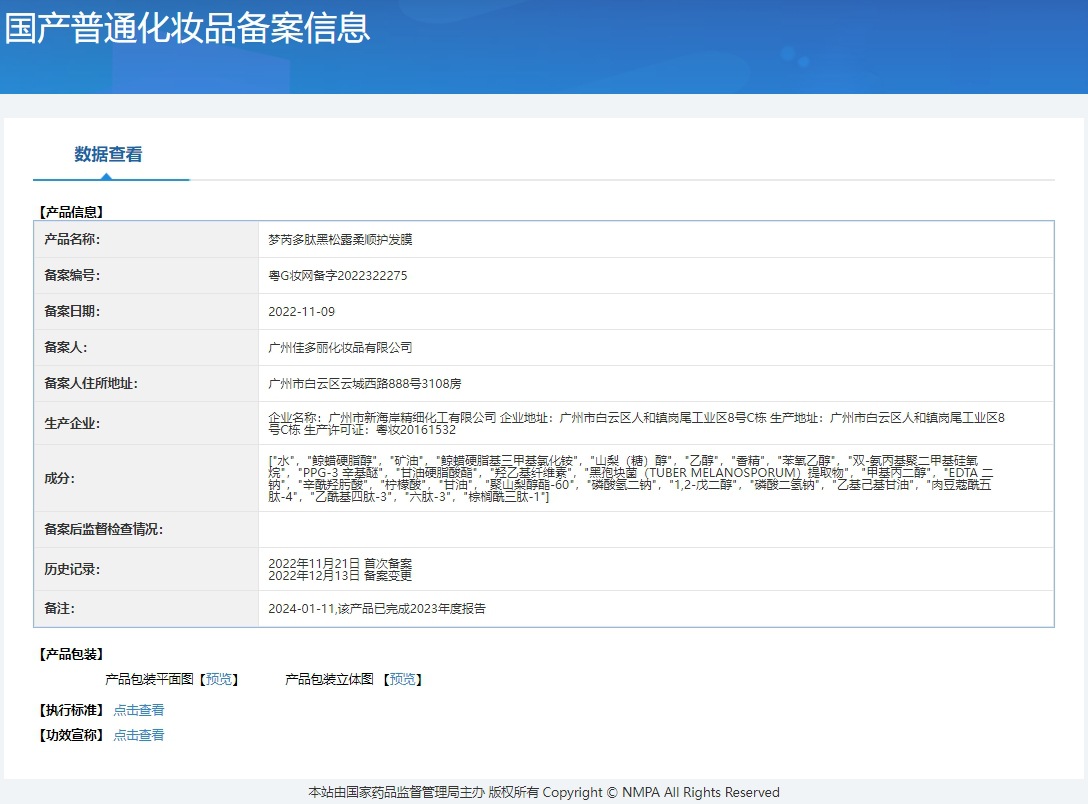1088x804 pixels.
Task: Preview 产品包装平面图 via its 预览 link
Action: (219, 679)
